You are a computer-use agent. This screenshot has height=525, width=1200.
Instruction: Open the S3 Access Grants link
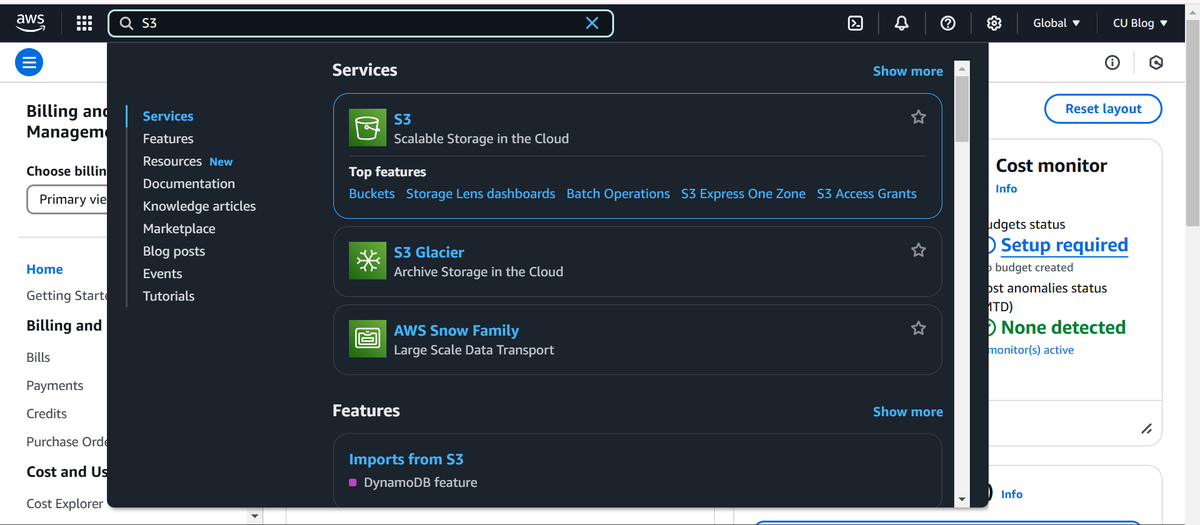point(866,194)
